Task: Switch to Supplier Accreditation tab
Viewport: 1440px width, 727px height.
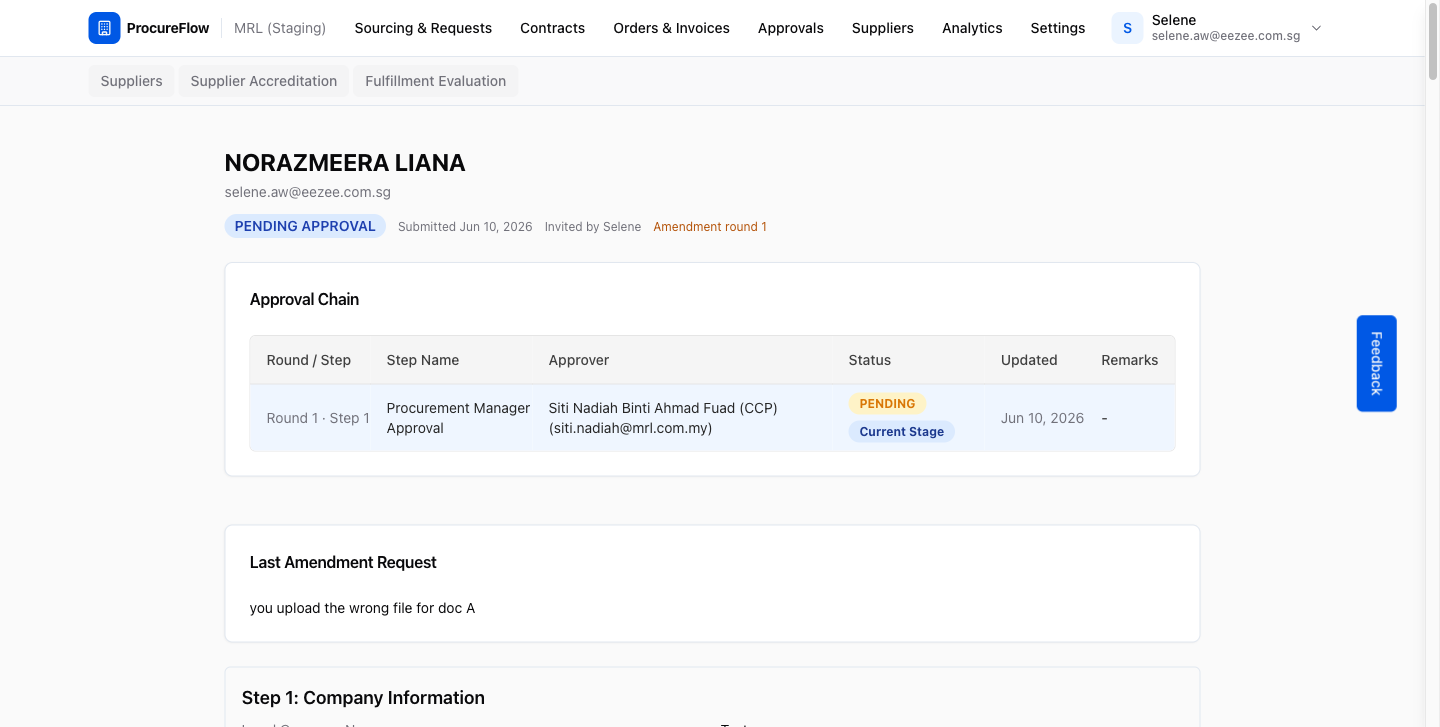Action: coord(264,81)
